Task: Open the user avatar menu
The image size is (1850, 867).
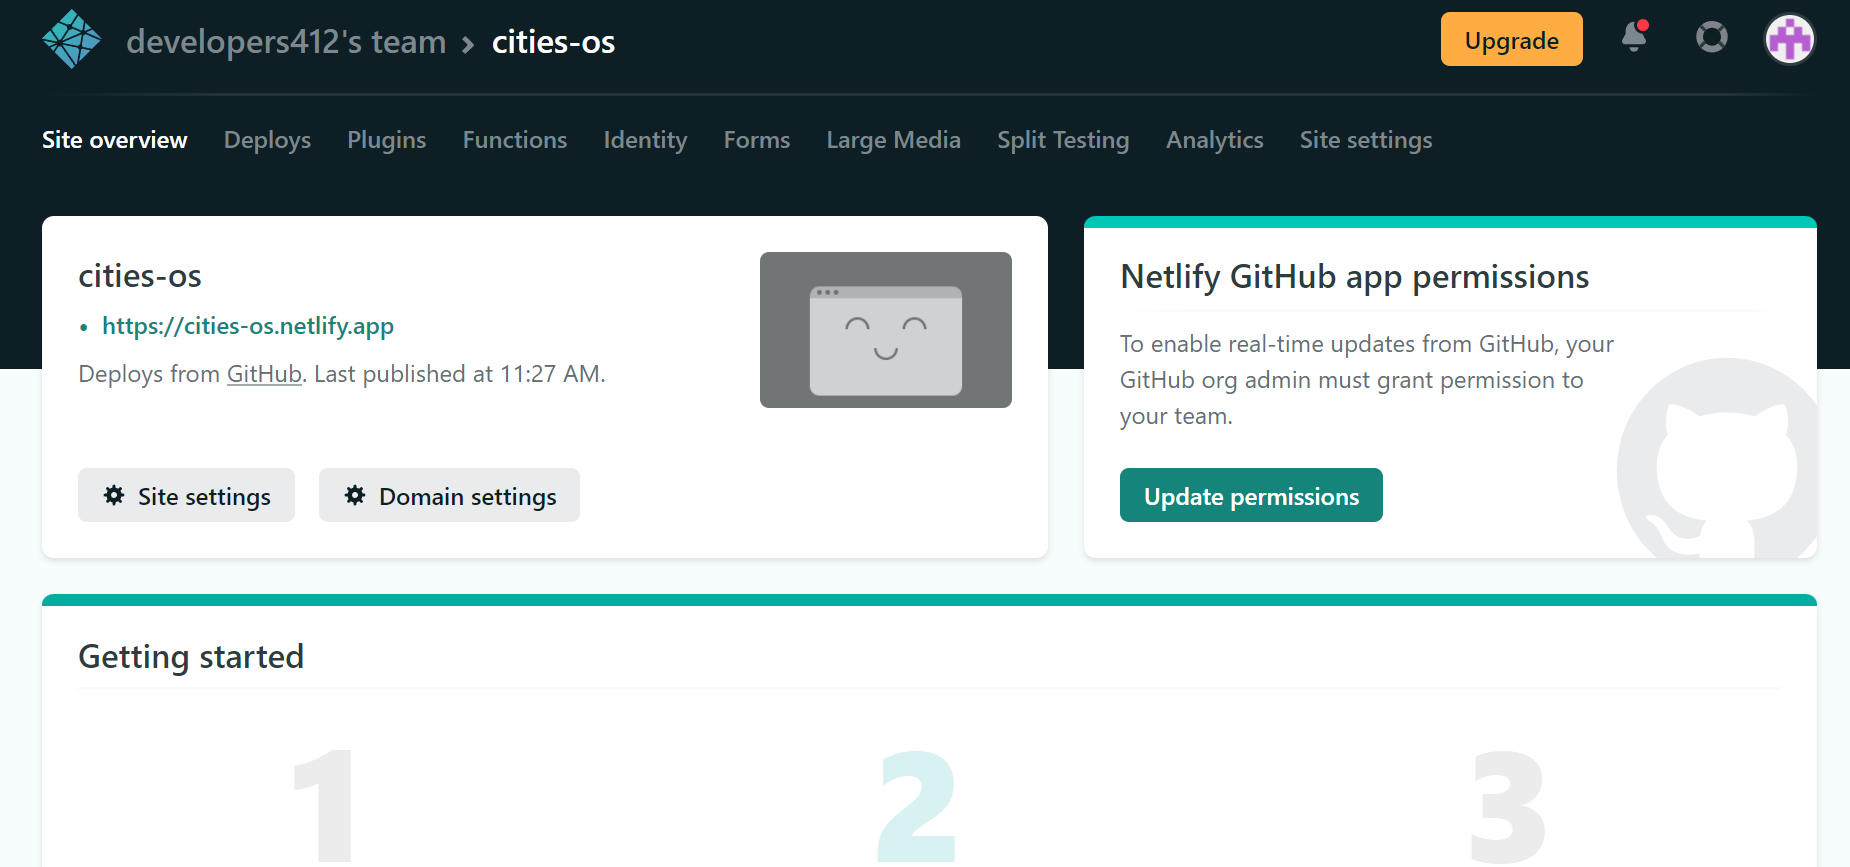Action: click(x=1789, y=39)
